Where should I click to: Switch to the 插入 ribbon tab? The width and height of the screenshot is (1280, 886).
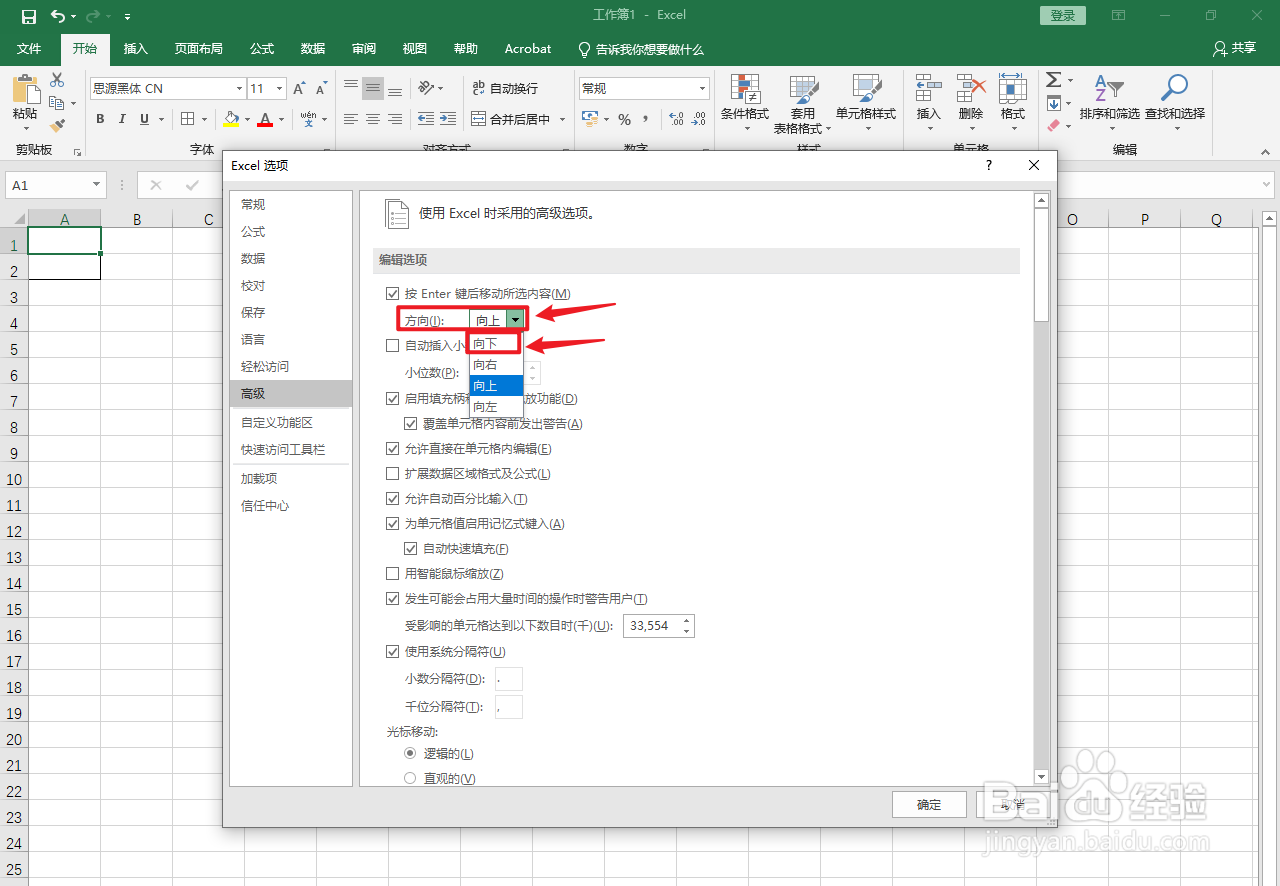pyautogui.click(x=135, y=48)
